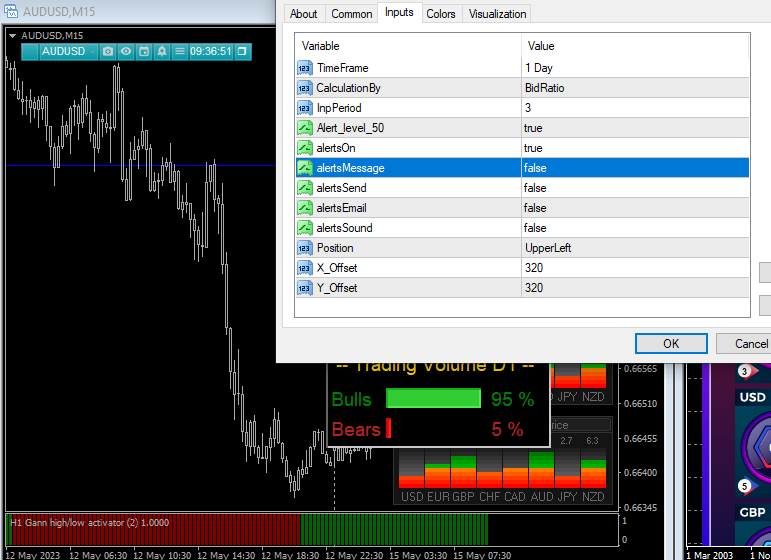This screenshot has height=560, width=771.
Task: Click the InpPeriod variable icon
Action: point(305,108)
